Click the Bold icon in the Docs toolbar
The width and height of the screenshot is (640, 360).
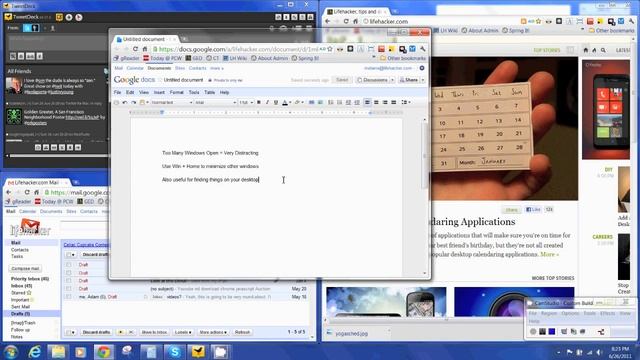pos(258,102)
